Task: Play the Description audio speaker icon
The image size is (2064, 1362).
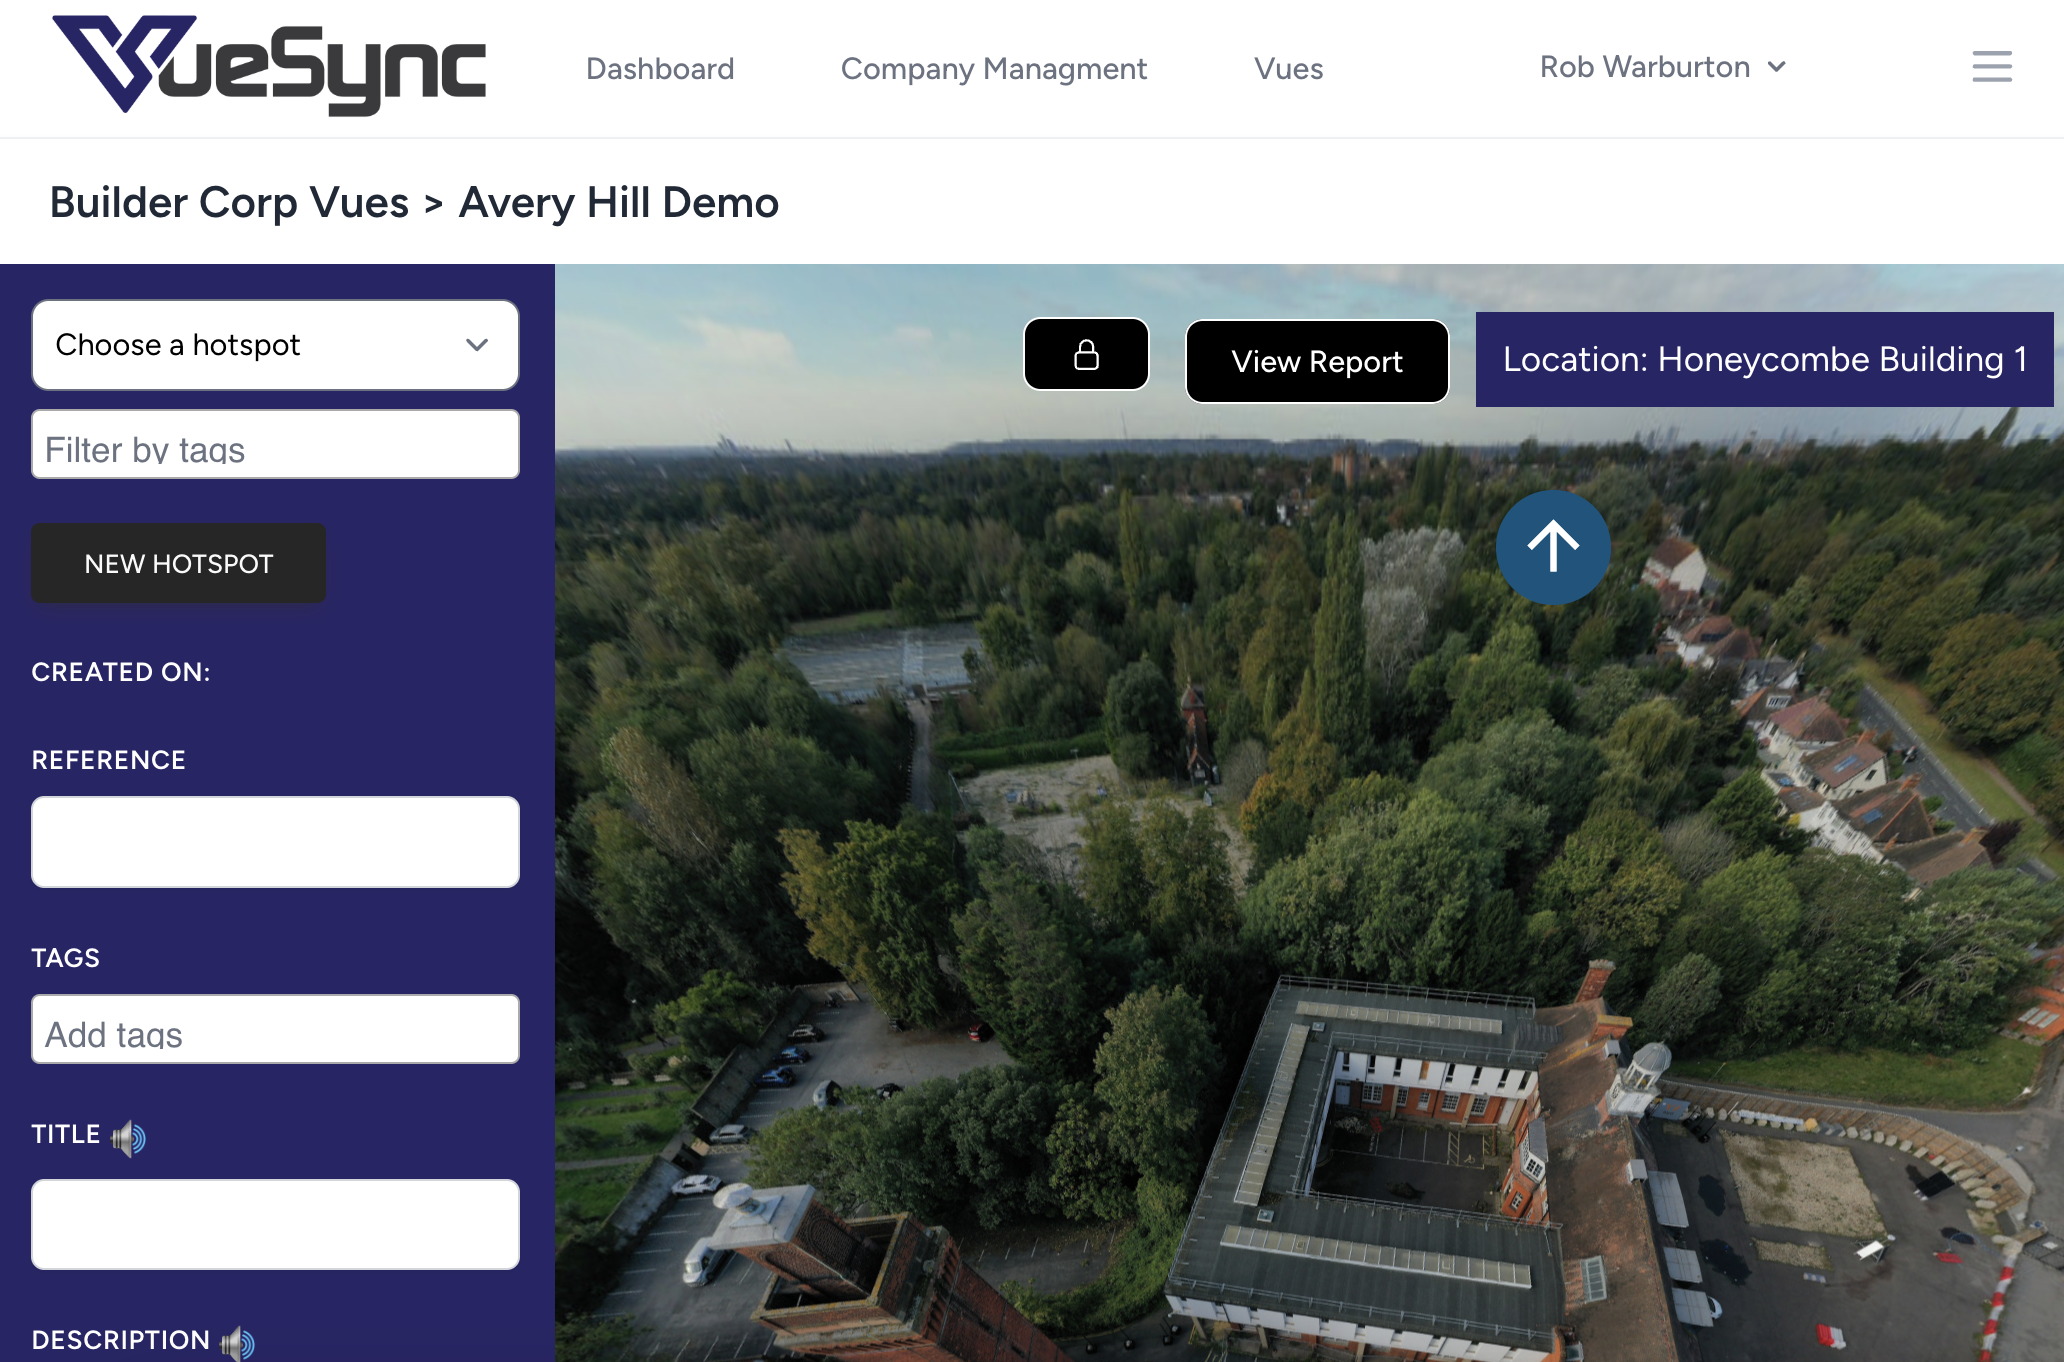Action: tap(238, 1342)
